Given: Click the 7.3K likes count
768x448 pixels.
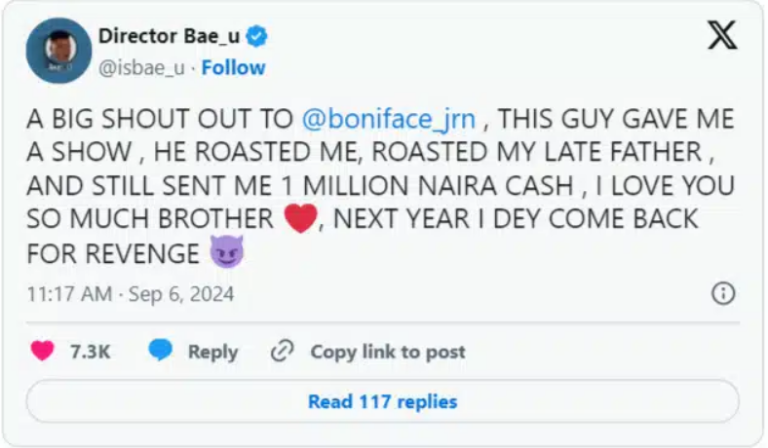Looking at the screenshot, I should click(89, 352).
